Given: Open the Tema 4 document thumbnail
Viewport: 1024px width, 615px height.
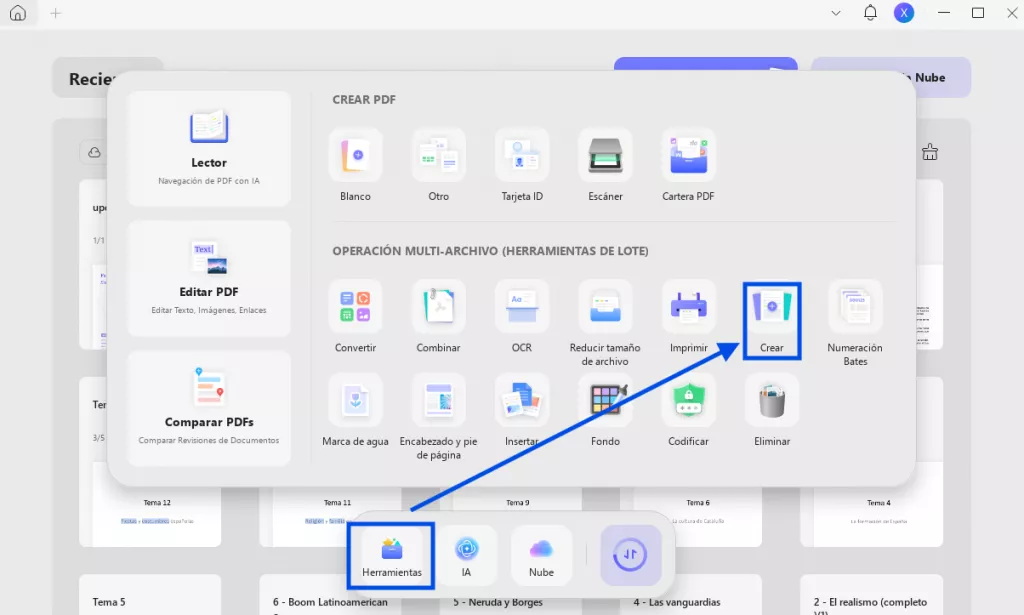Looking at the screenshot, I should (878, 516).
